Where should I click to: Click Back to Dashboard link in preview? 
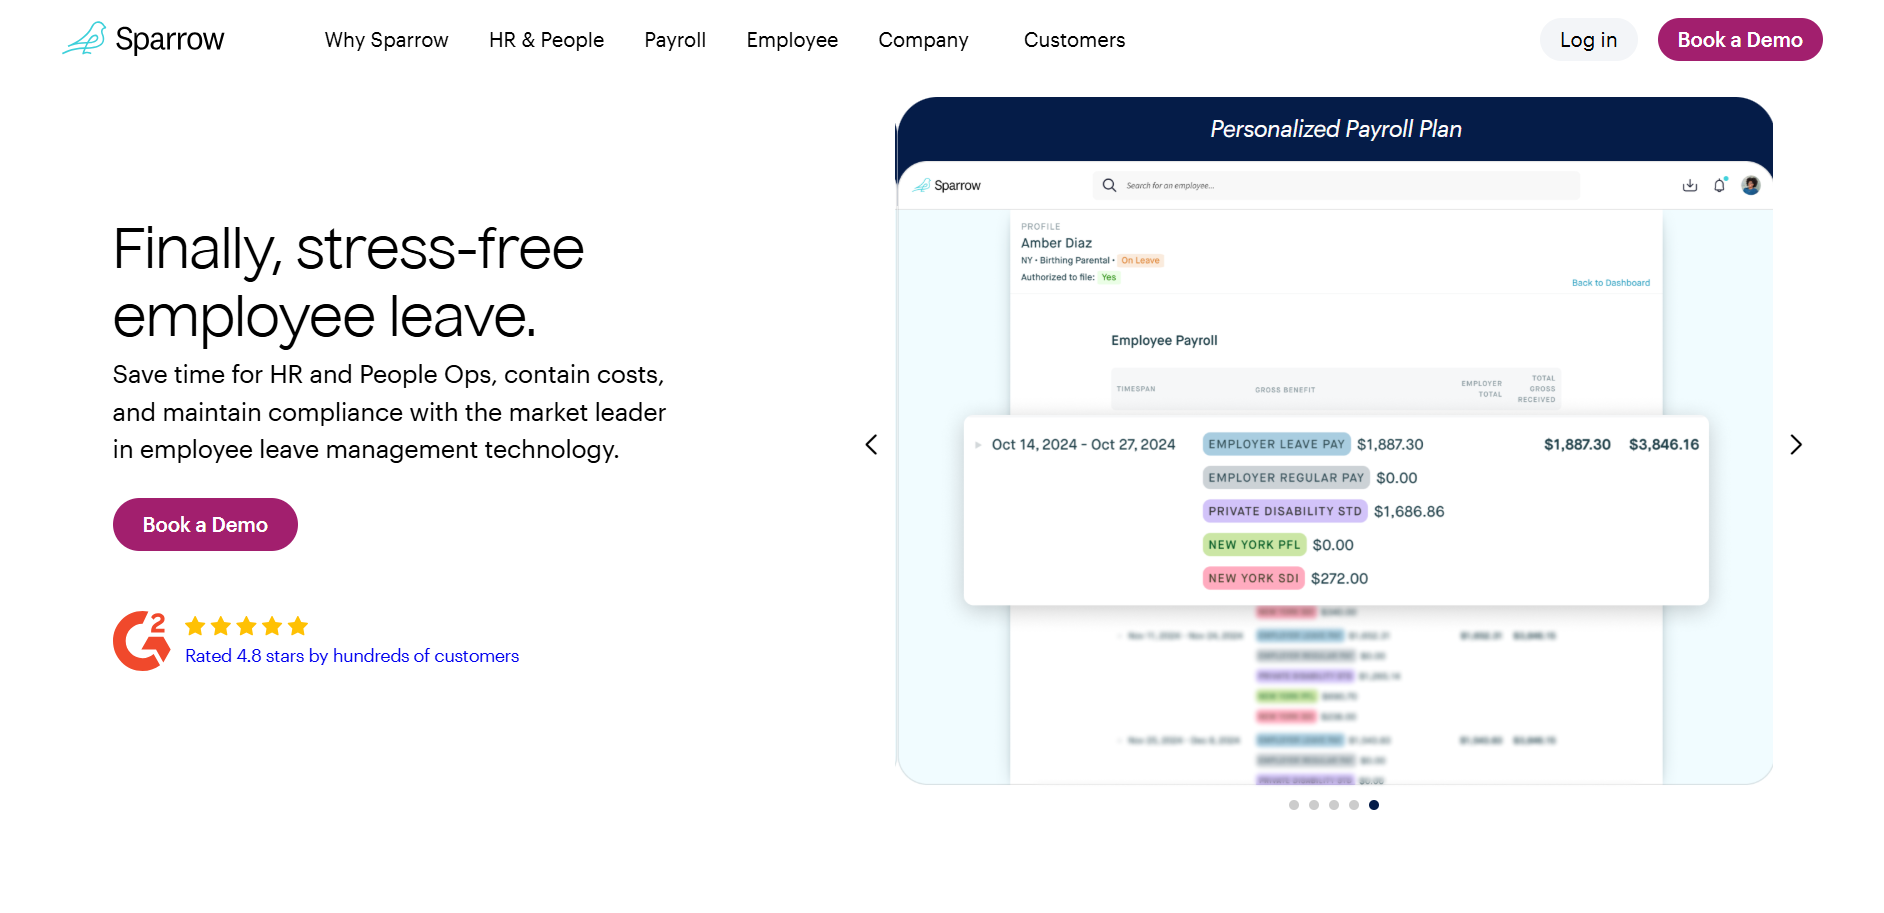point(1611,283)
